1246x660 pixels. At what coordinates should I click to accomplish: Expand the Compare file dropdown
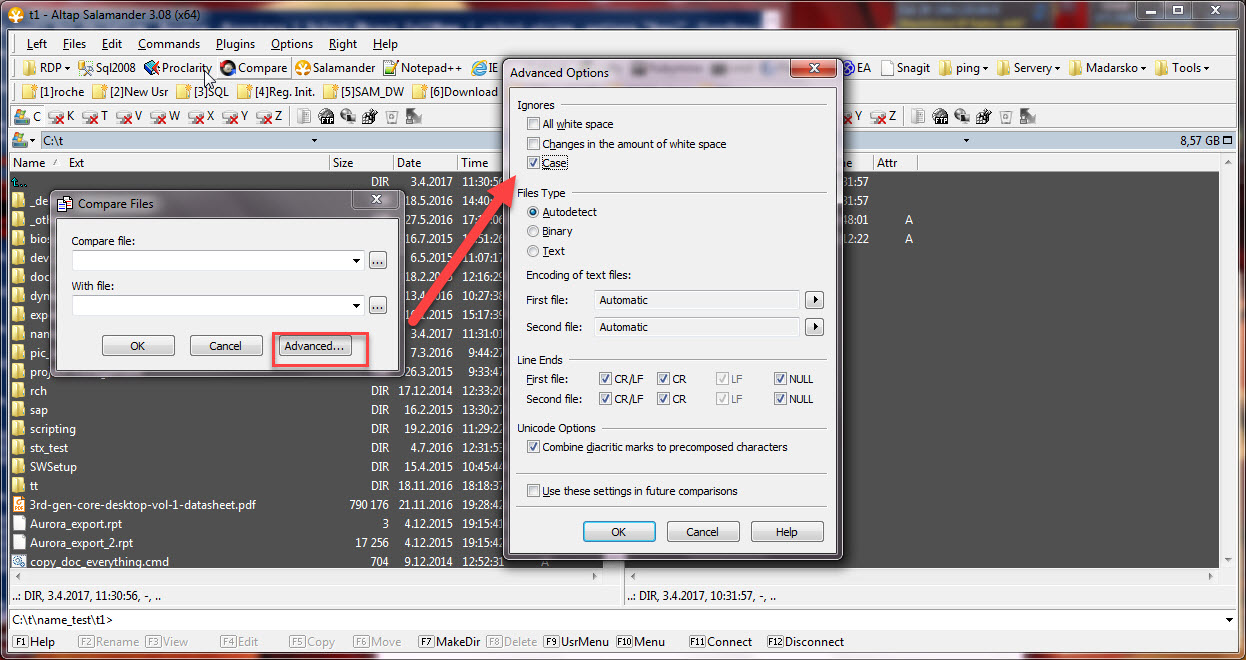[357, 260]
